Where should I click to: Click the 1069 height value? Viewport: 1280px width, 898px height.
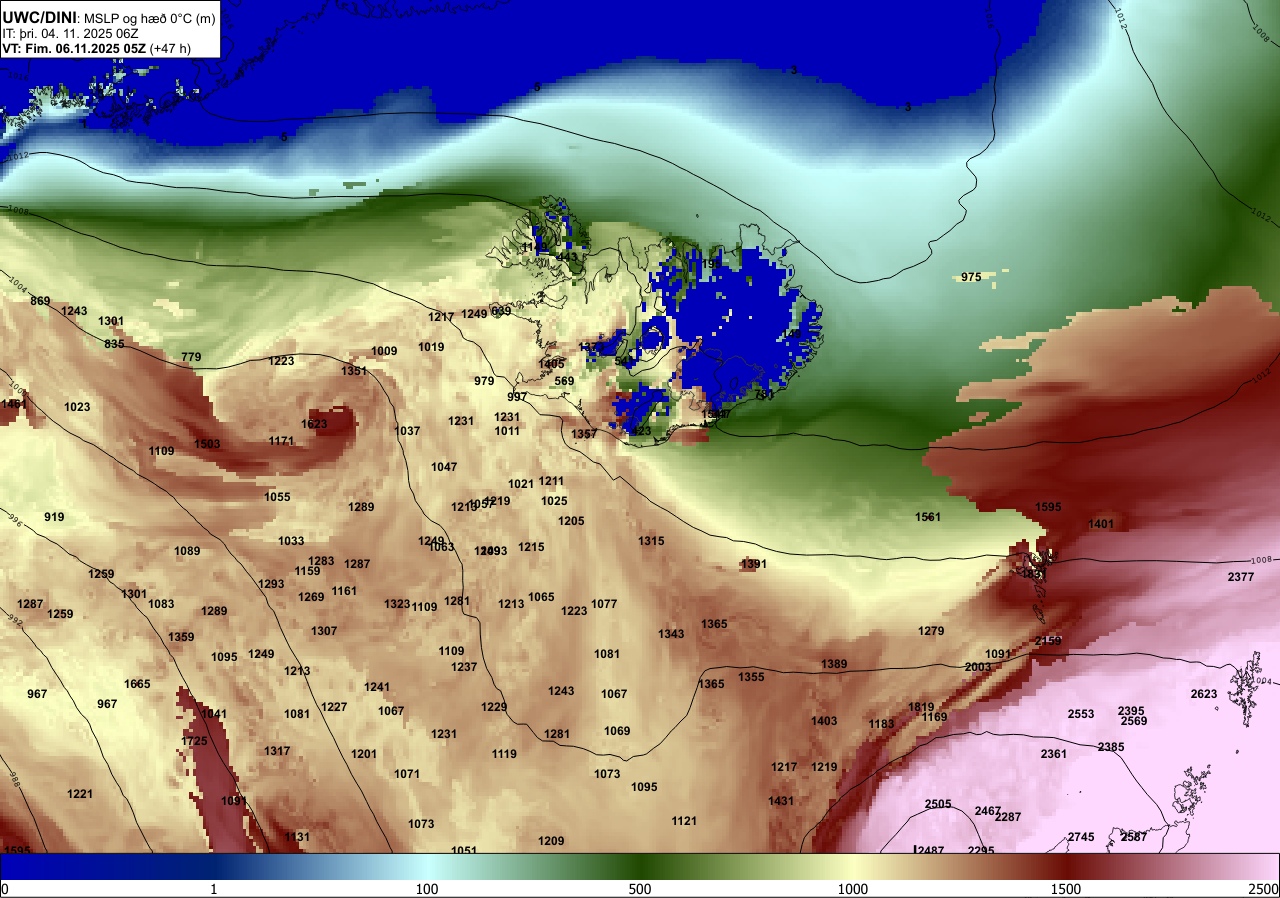coord(617,731)
